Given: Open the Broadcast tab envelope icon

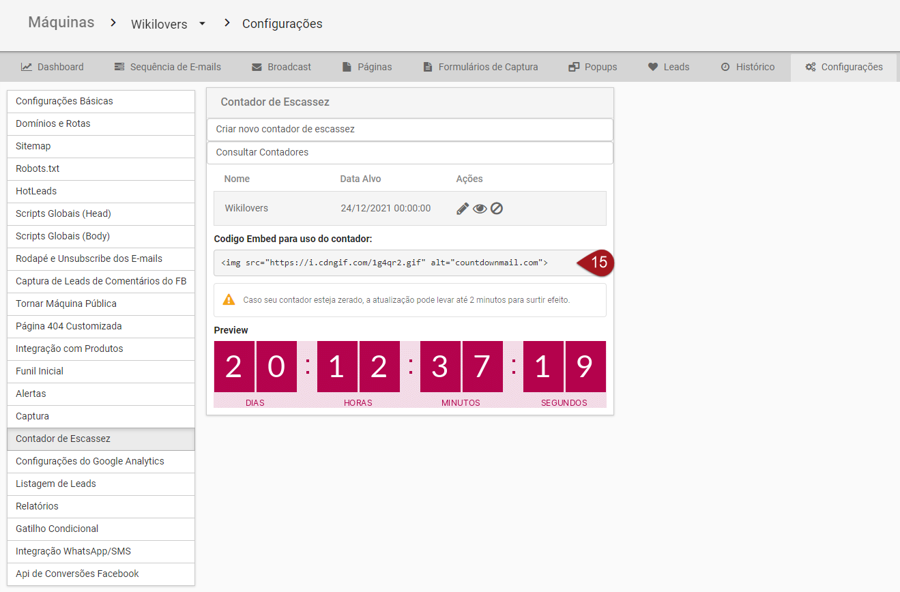Looking at the screenshot, I should pos(257,67).
